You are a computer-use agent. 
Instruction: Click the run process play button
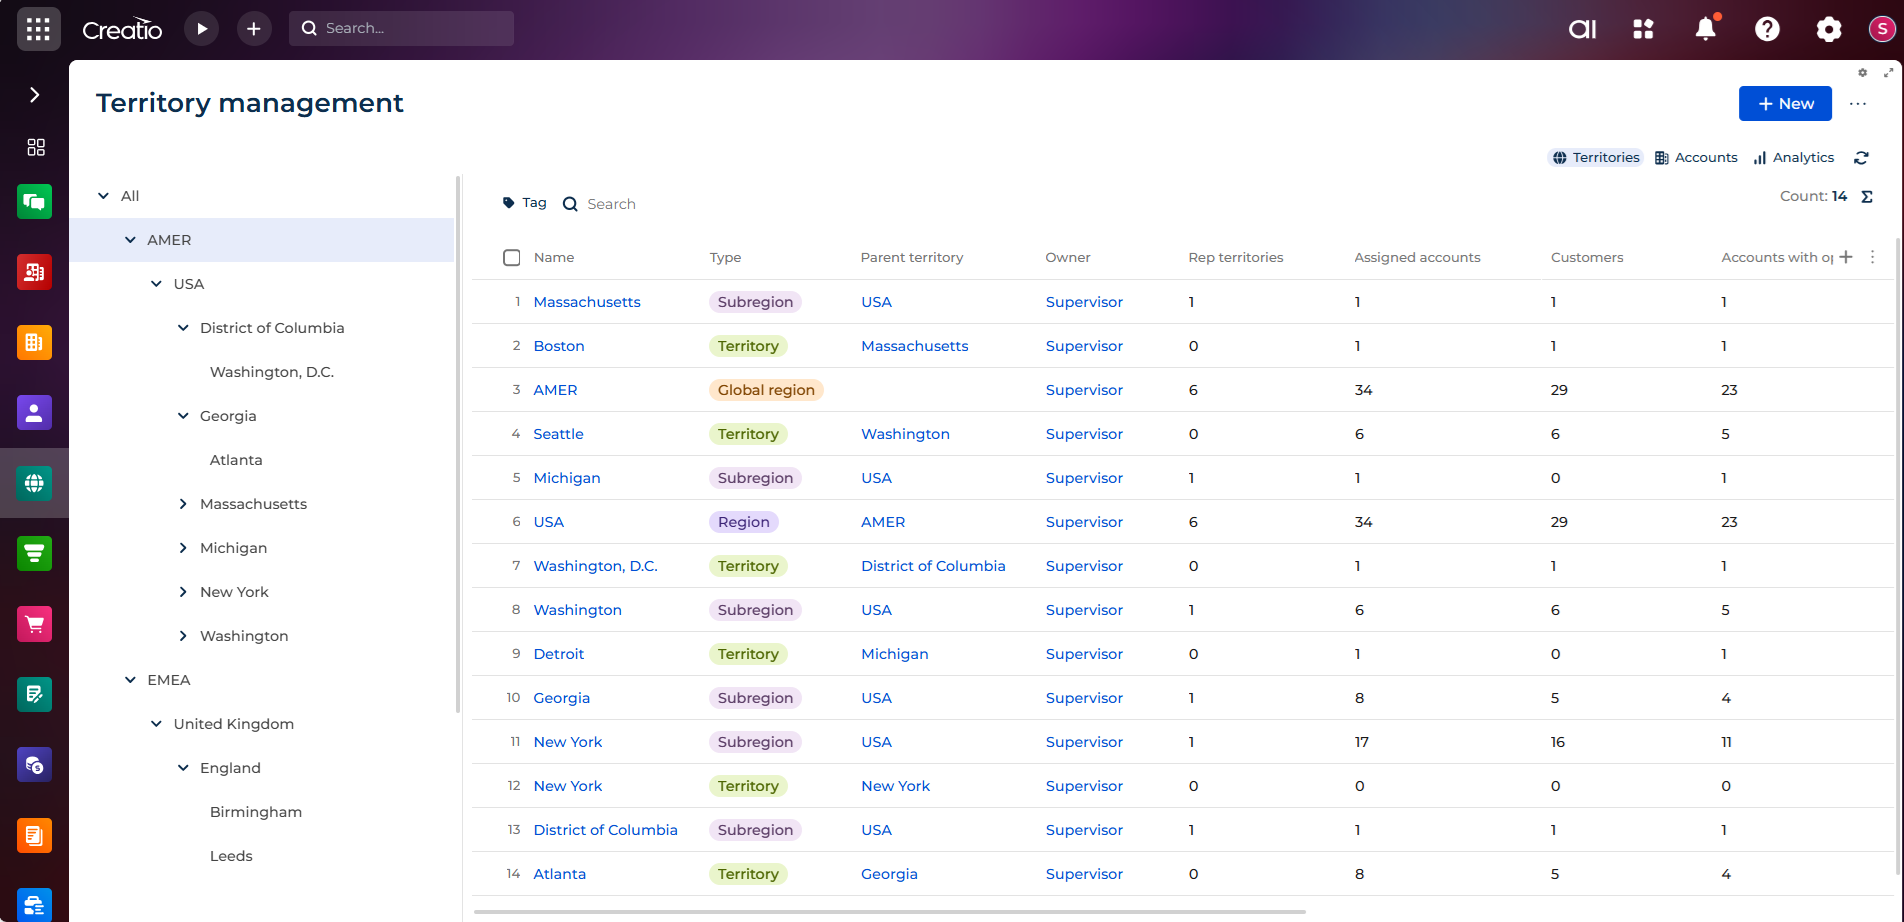[x=202, y=29]
